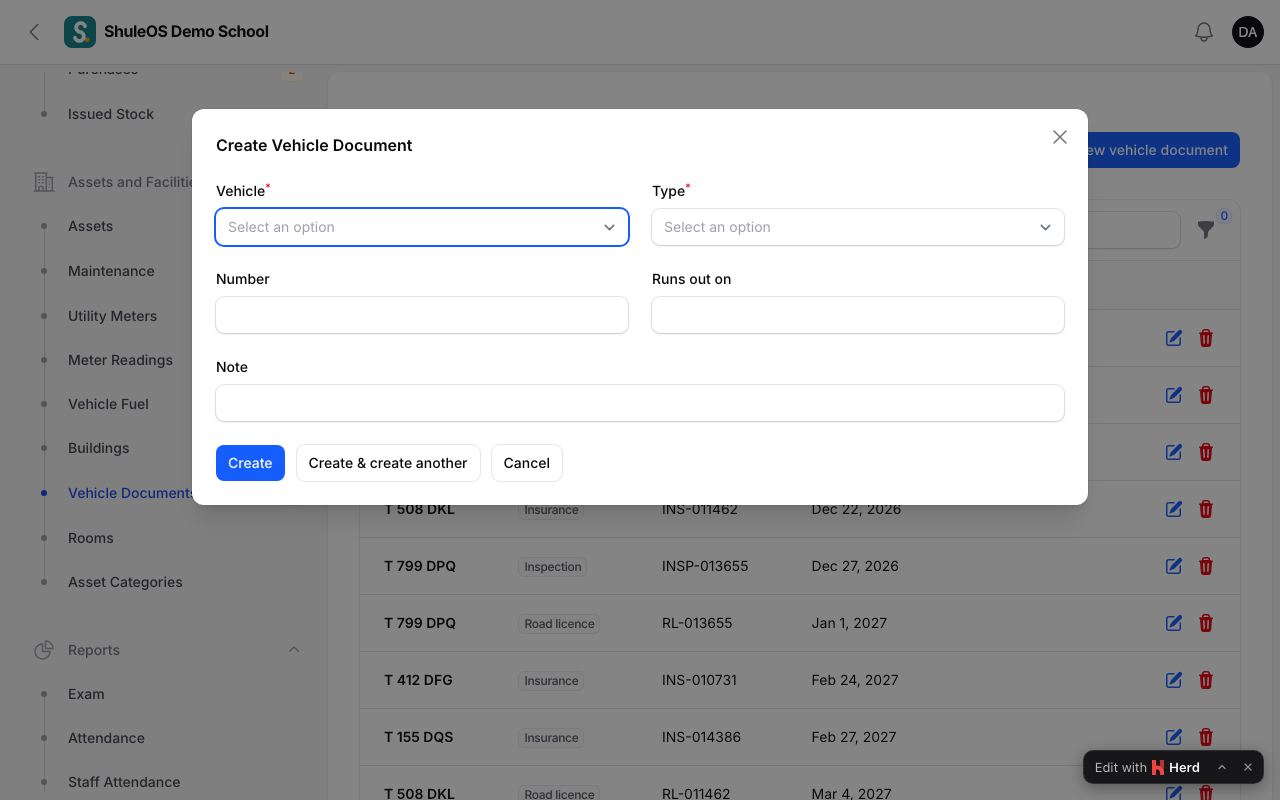The image size is (1280, 800).
Task: Click the Reports pie chart icon
Action: pos(44,650)
